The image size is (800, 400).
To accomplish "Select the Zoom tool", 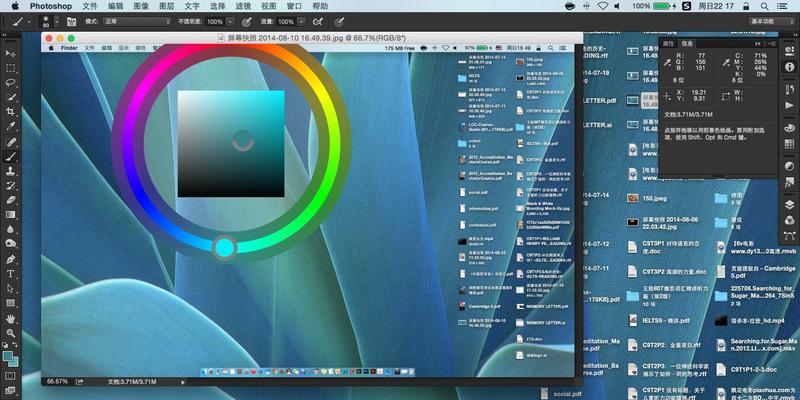I will (x=10, y=333).
